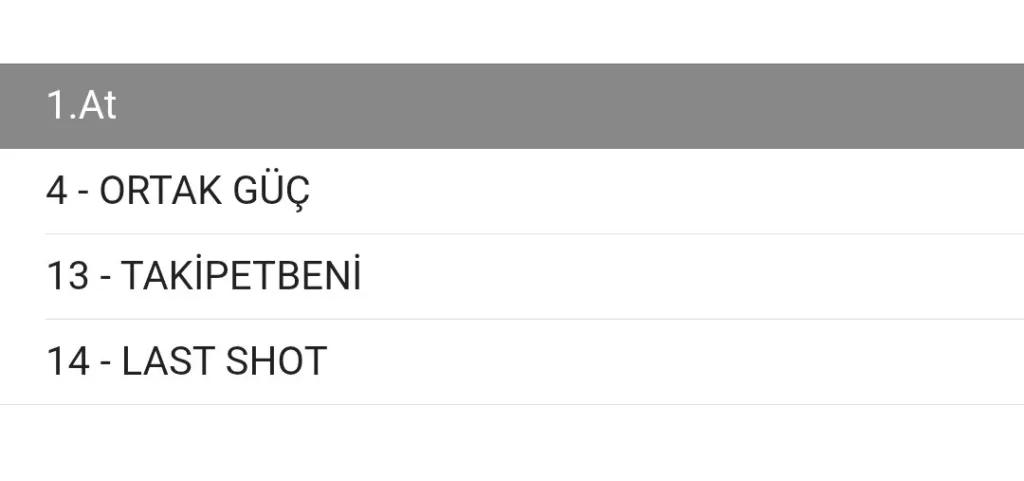This screenshot has height=481, width=1024.
Task: Click the TAKİPETBENİ horse name
Action: [x=240, y=276]
